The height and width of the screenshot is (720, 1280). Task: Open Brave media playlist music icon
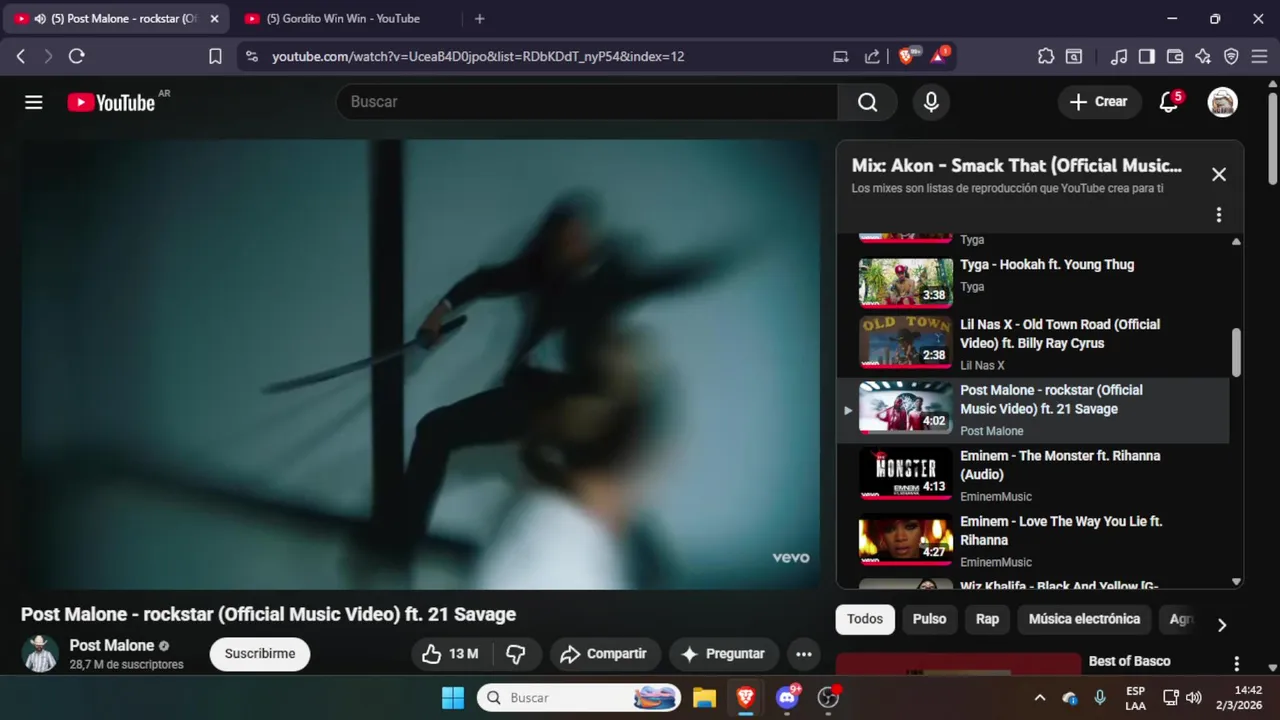[1120, 57]
